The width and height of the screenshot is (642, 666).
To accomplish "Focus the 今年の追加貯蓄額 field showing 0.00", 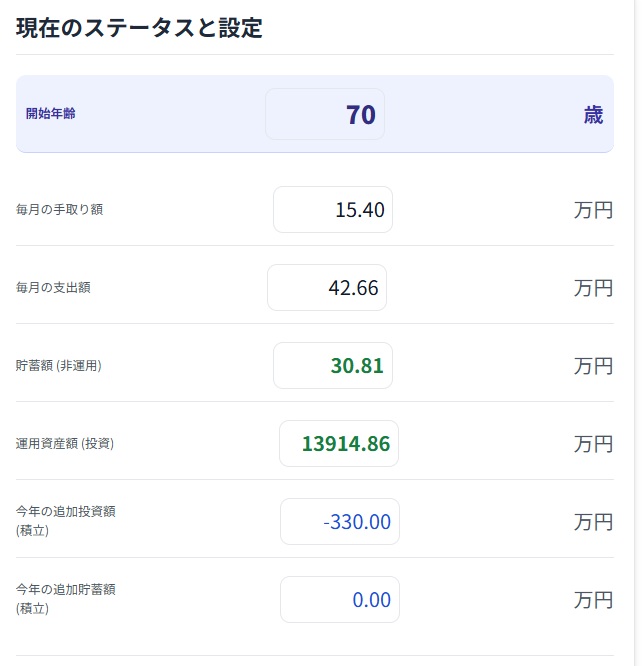I will coord(339,599).
